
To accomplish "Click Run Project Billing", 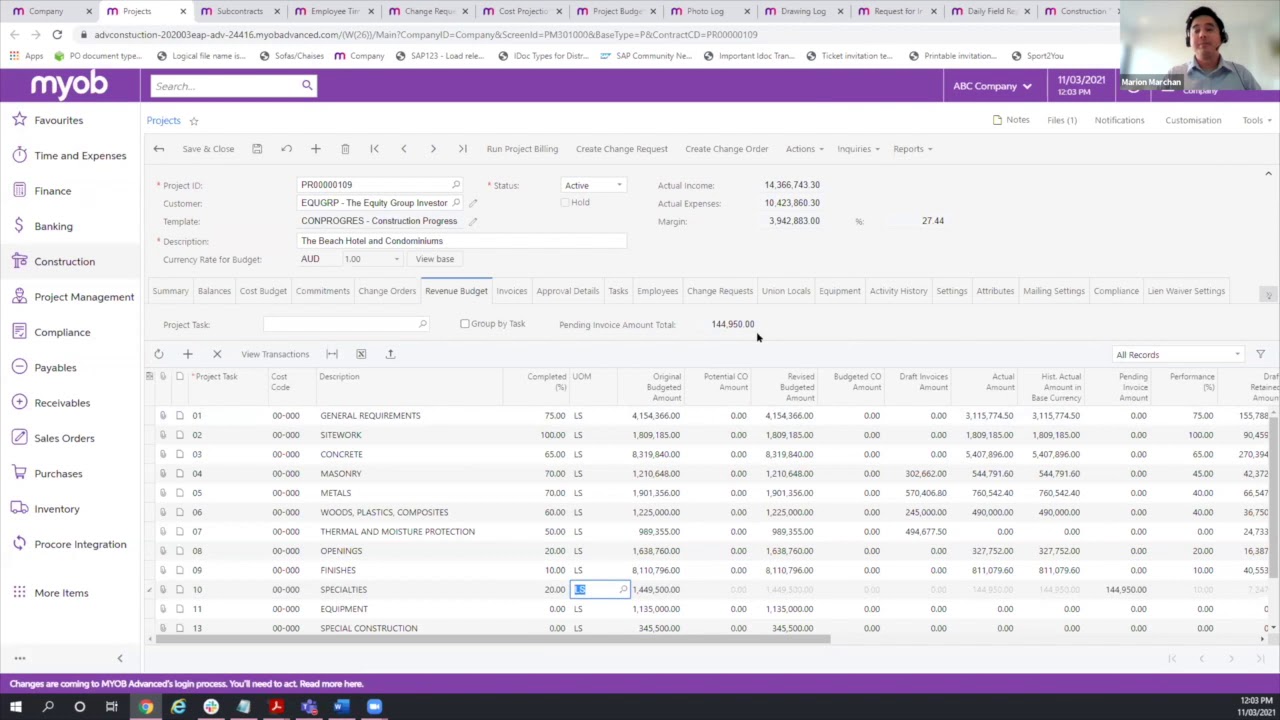I will click(x=522, y=149).
